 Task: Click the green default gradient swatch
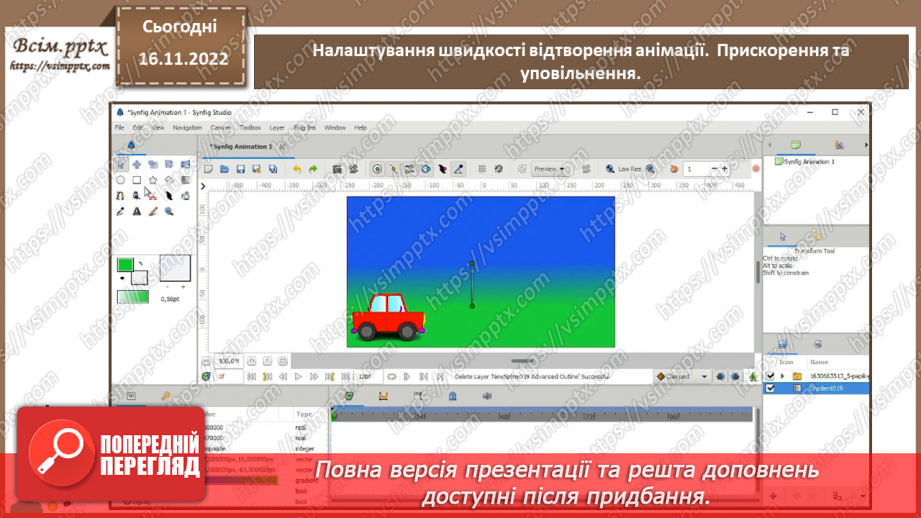(133, 297)
